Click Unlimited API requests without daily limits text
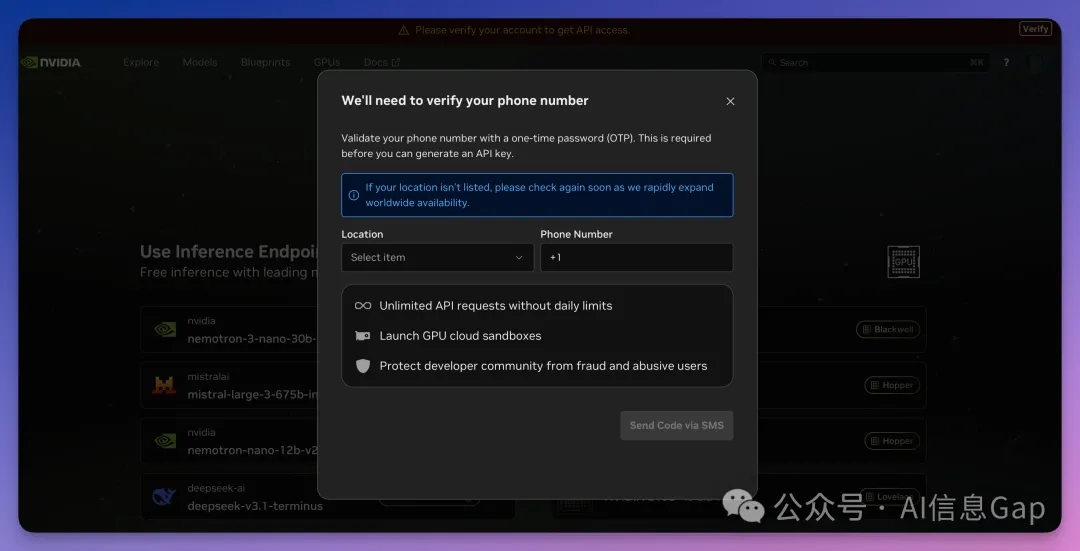Viewport: 1080px width, 551px height. (496, 306)
